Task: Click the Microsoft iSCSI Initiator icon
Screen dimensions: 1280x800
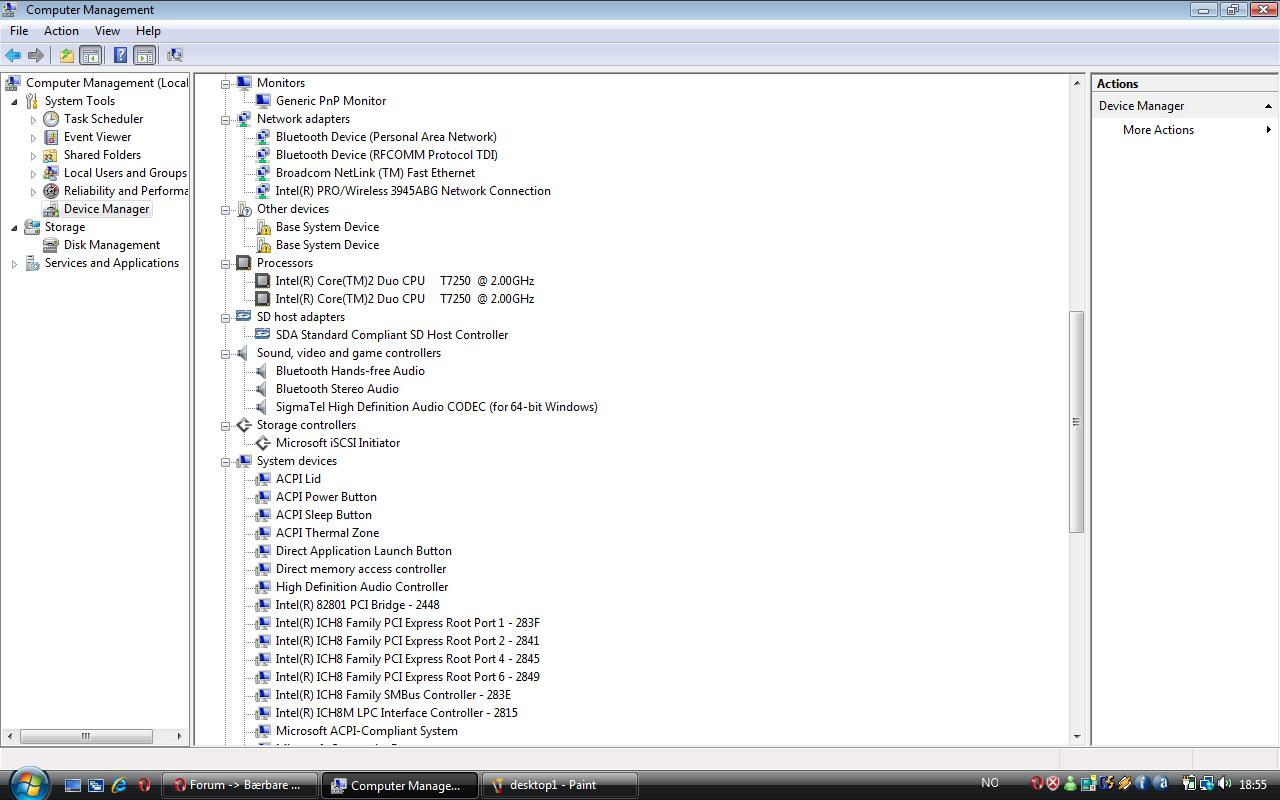Action: click(x=263, y=443)
